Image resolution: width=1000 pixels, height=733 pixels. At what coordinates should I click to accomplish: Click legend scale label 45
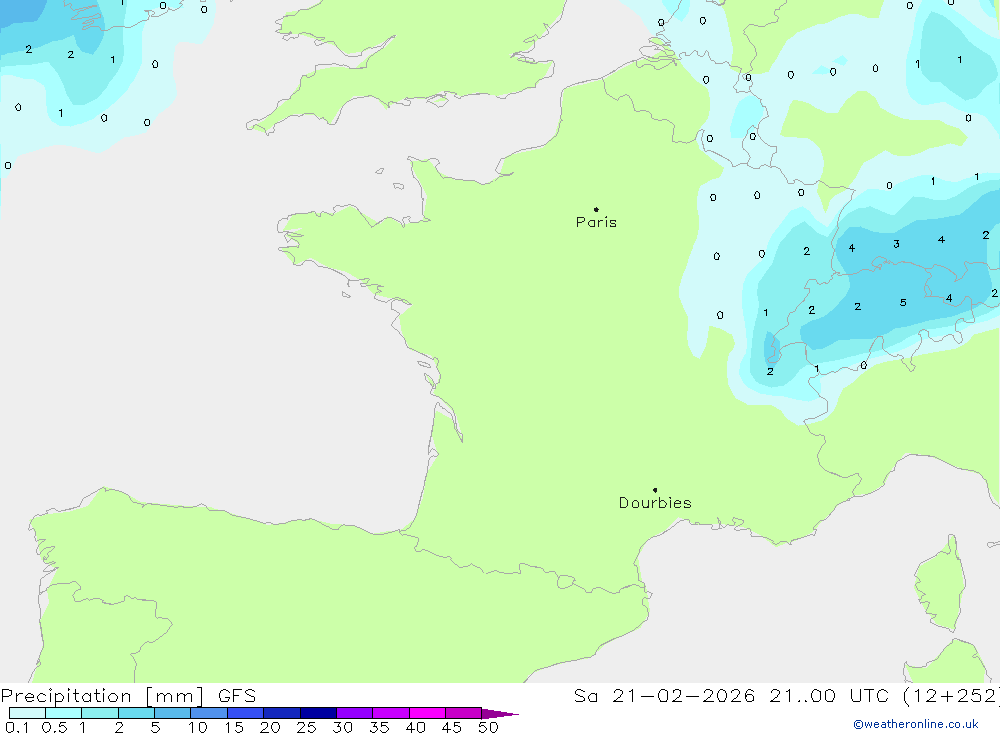(x=452, y=727)
